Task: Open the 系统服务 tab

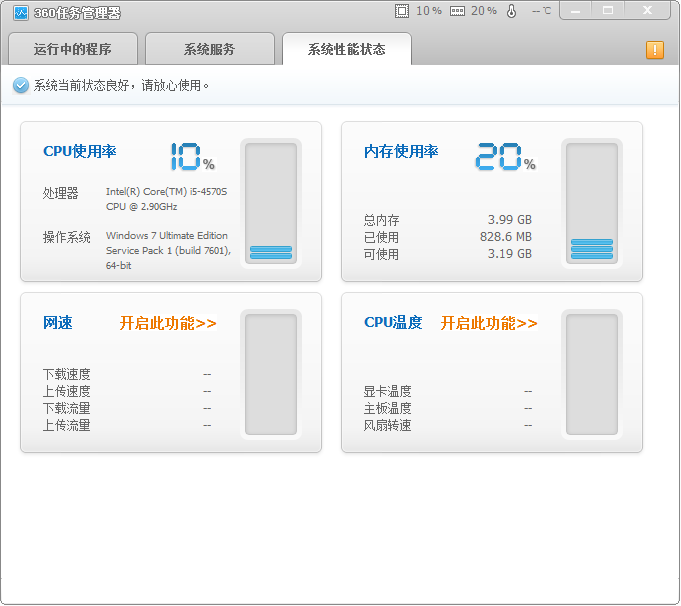Action: click(209, 49)
